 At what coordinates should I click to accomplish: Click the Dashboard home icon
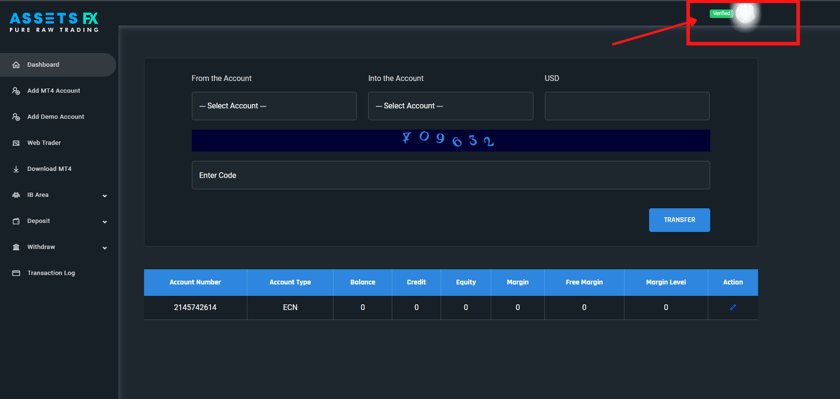pos(16,65)
